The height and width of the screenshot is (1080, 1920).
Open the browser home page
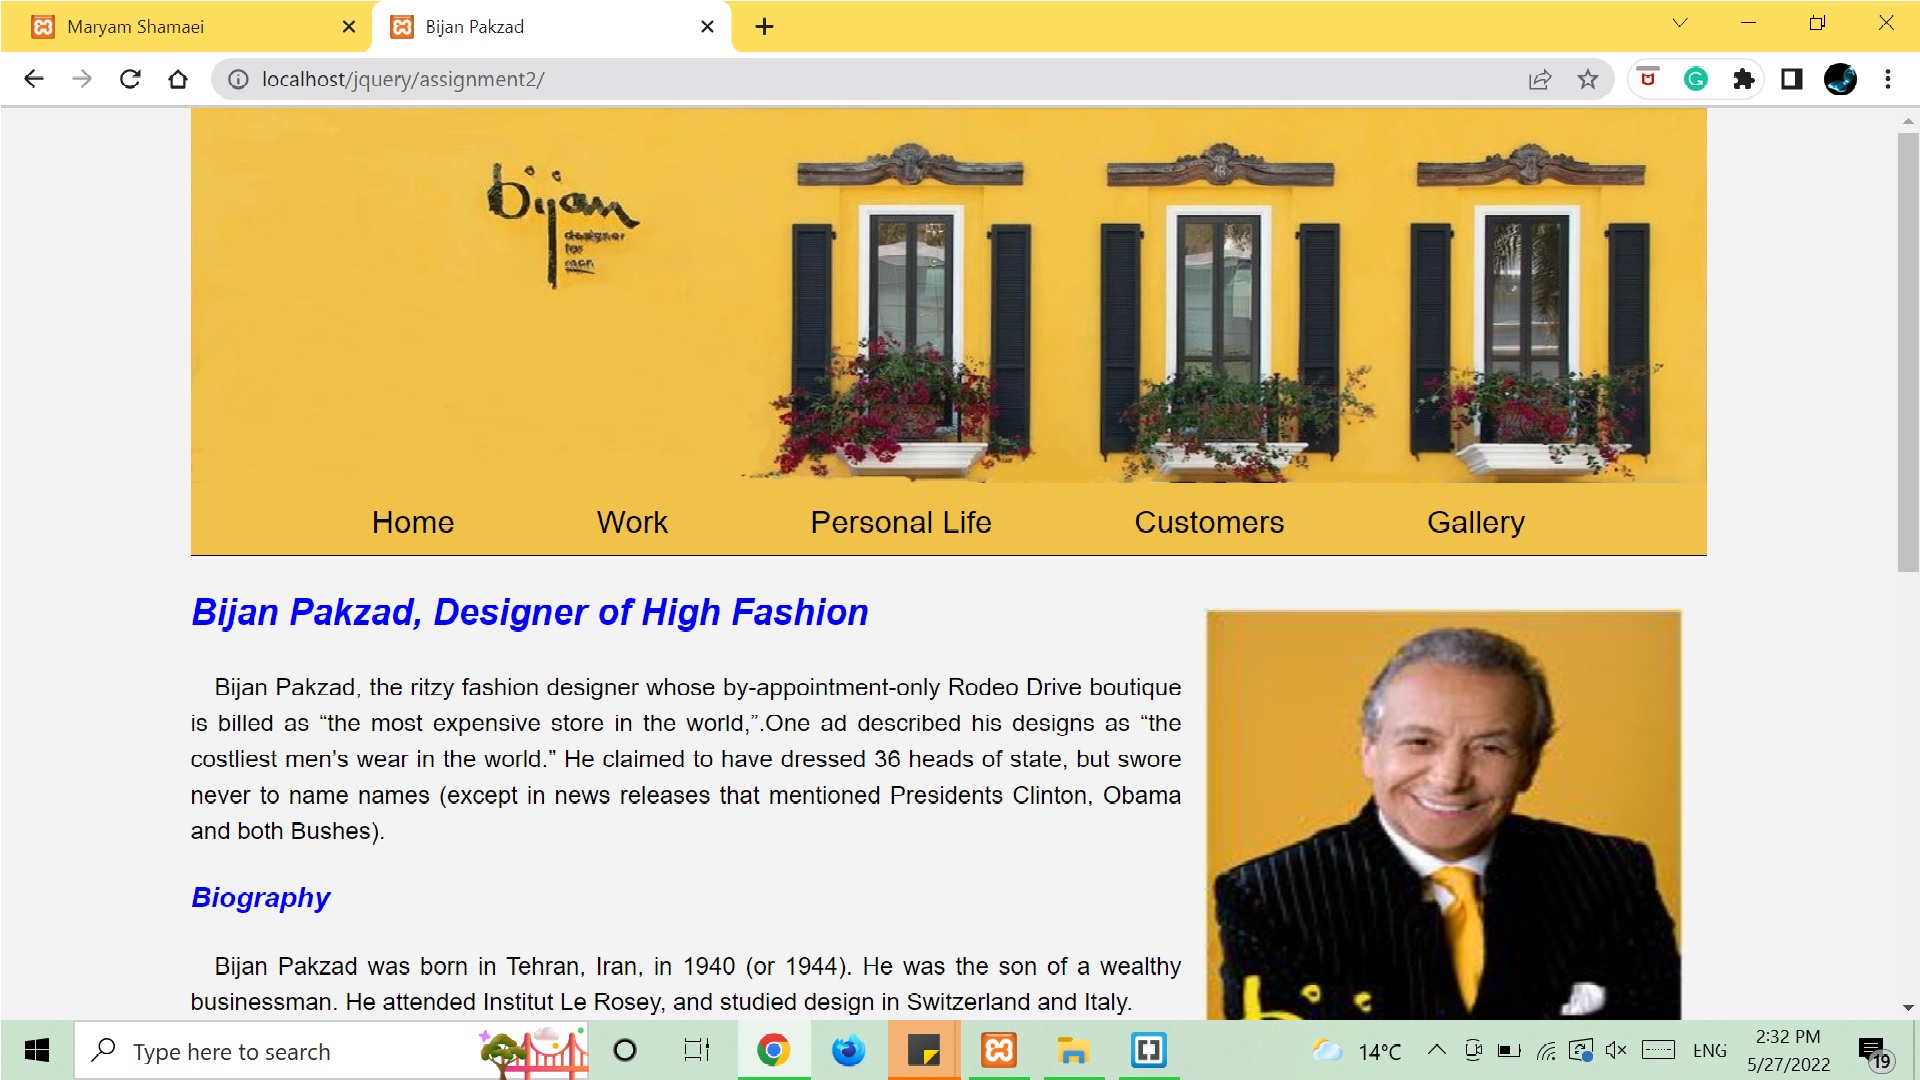point(178,79)
